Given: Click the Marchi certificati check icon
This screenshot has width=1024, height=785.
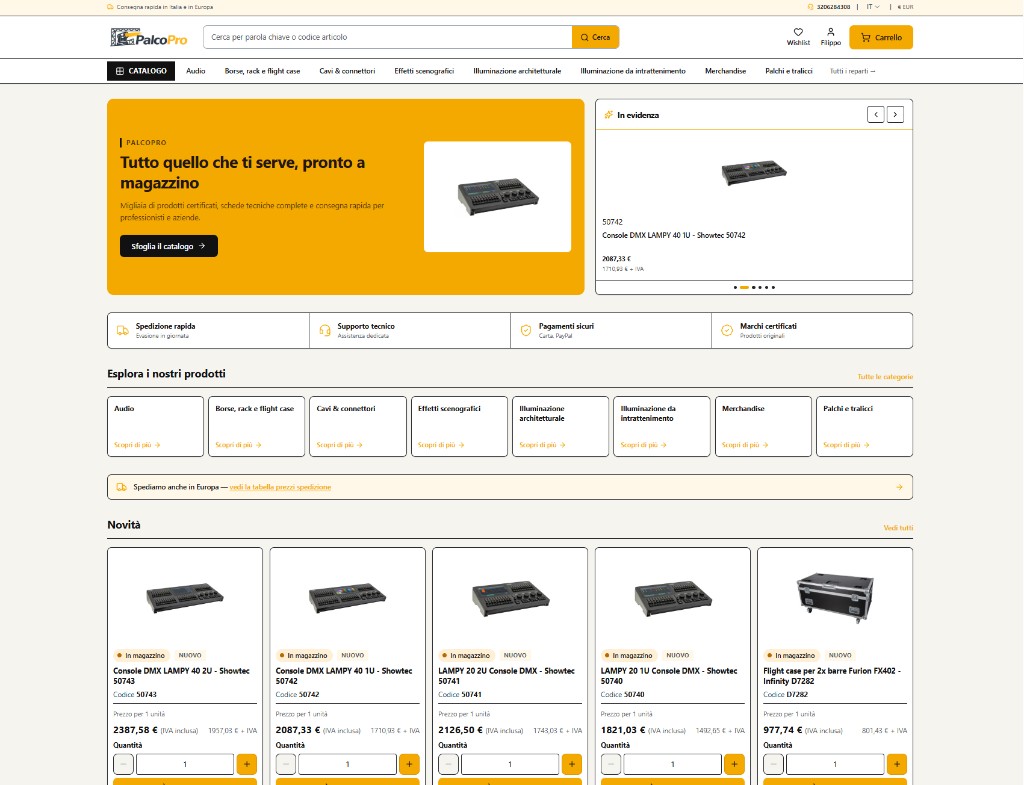Looking at the screenshot, I should click(x=727, y=330).
